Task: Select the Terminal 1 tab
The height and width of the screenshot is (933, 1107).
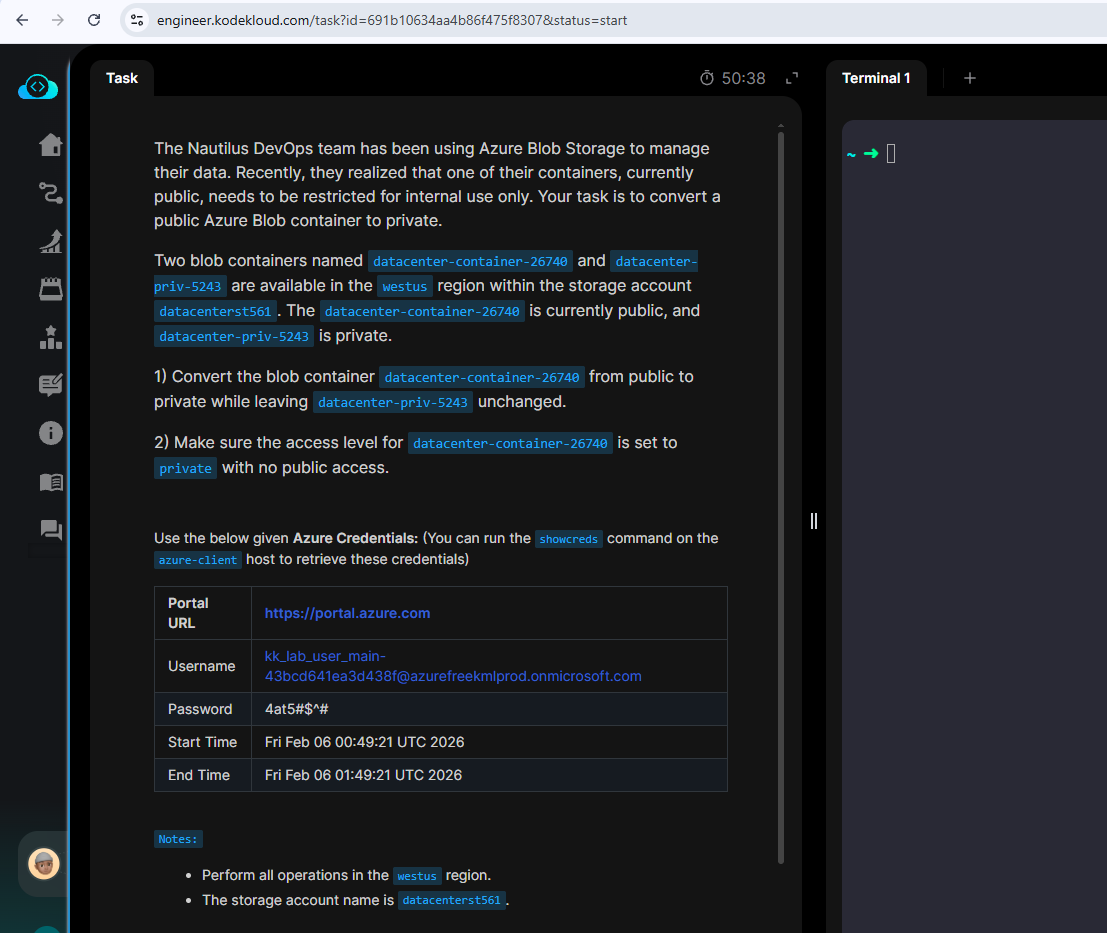Action: click(x=876, y=78)
